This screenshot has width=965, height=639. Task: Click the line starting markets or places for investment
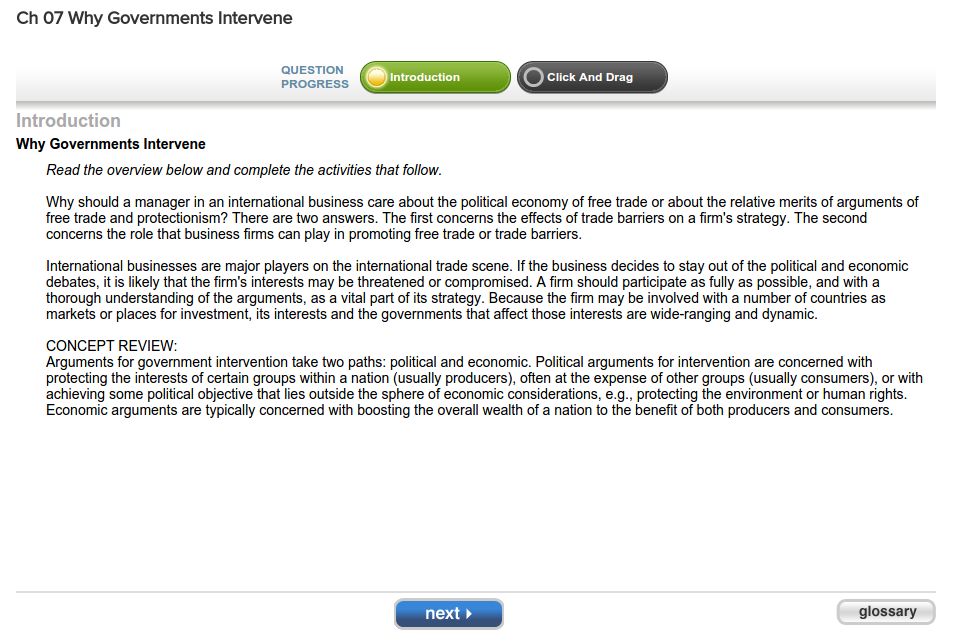click(432, 314)
